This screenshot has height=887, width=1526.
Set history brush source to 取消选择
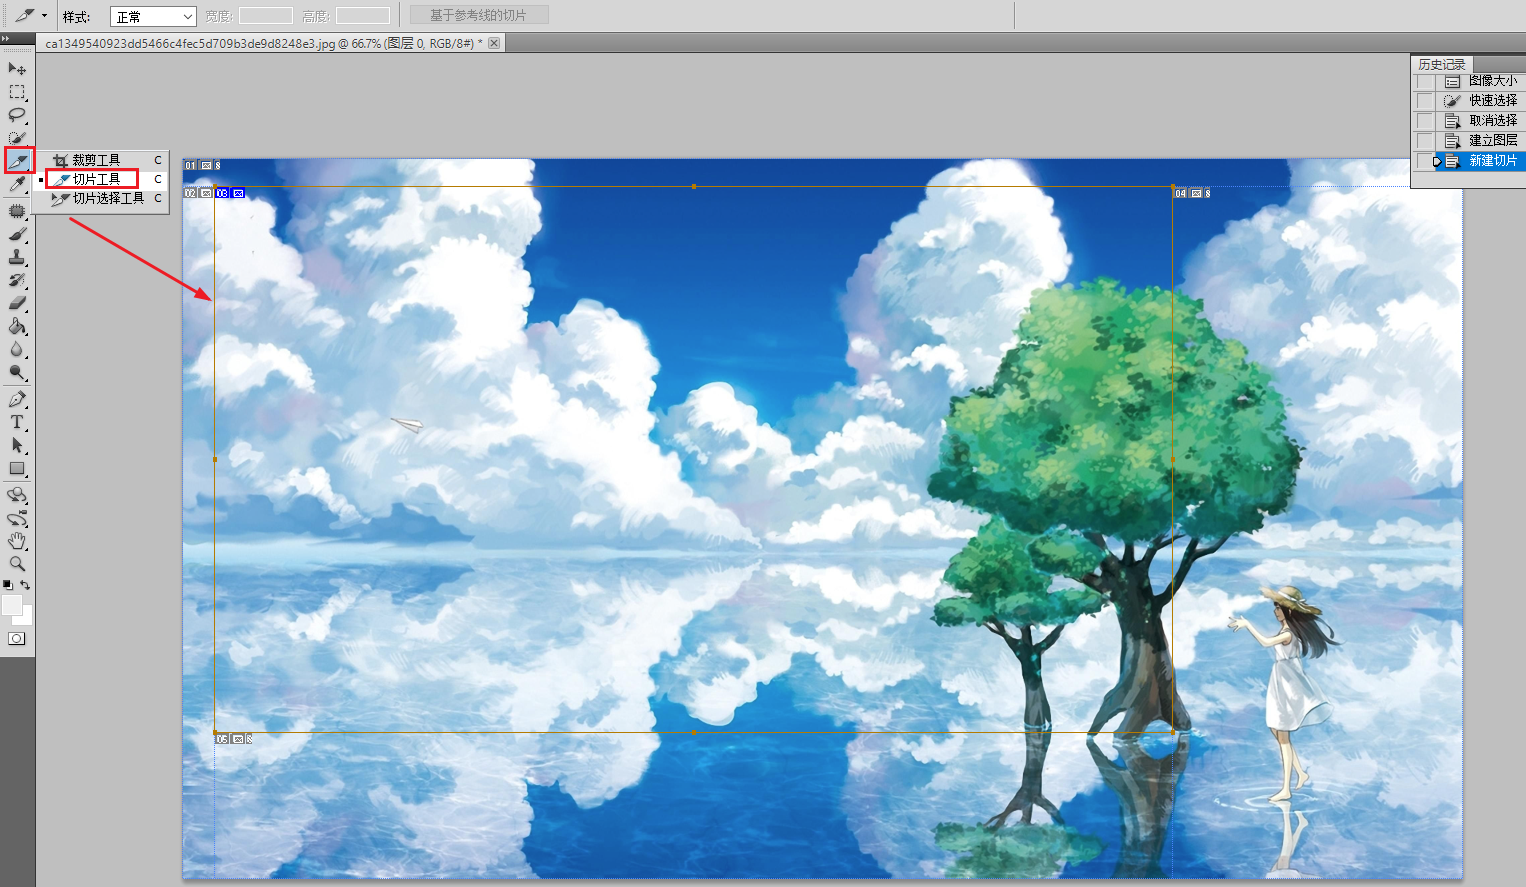[x=1424, y=121]
